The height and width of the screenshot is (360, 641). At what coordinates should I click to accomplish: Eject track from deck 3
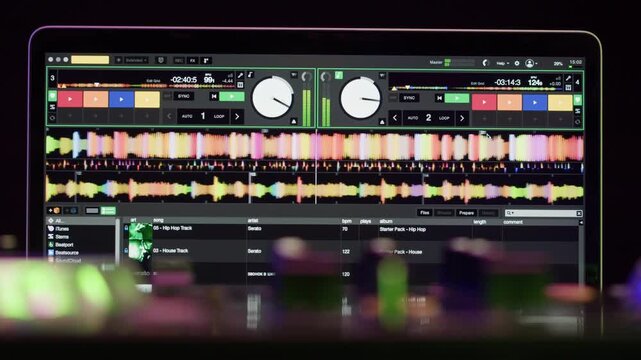(294, 121)
